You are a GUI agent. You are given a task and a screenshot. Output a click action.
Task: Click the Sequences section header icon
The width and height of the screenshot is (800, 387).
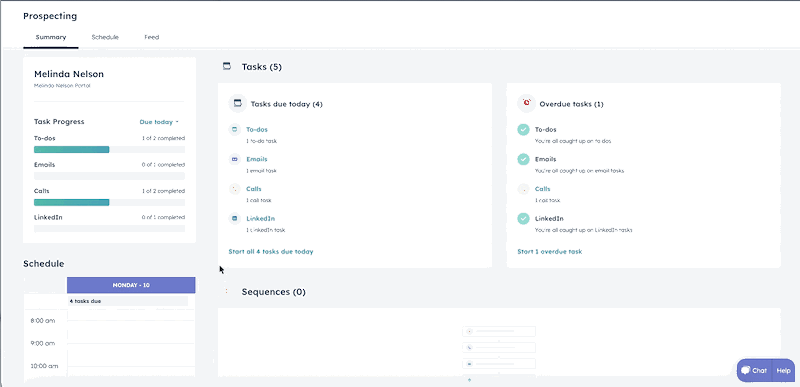(227, 292)
